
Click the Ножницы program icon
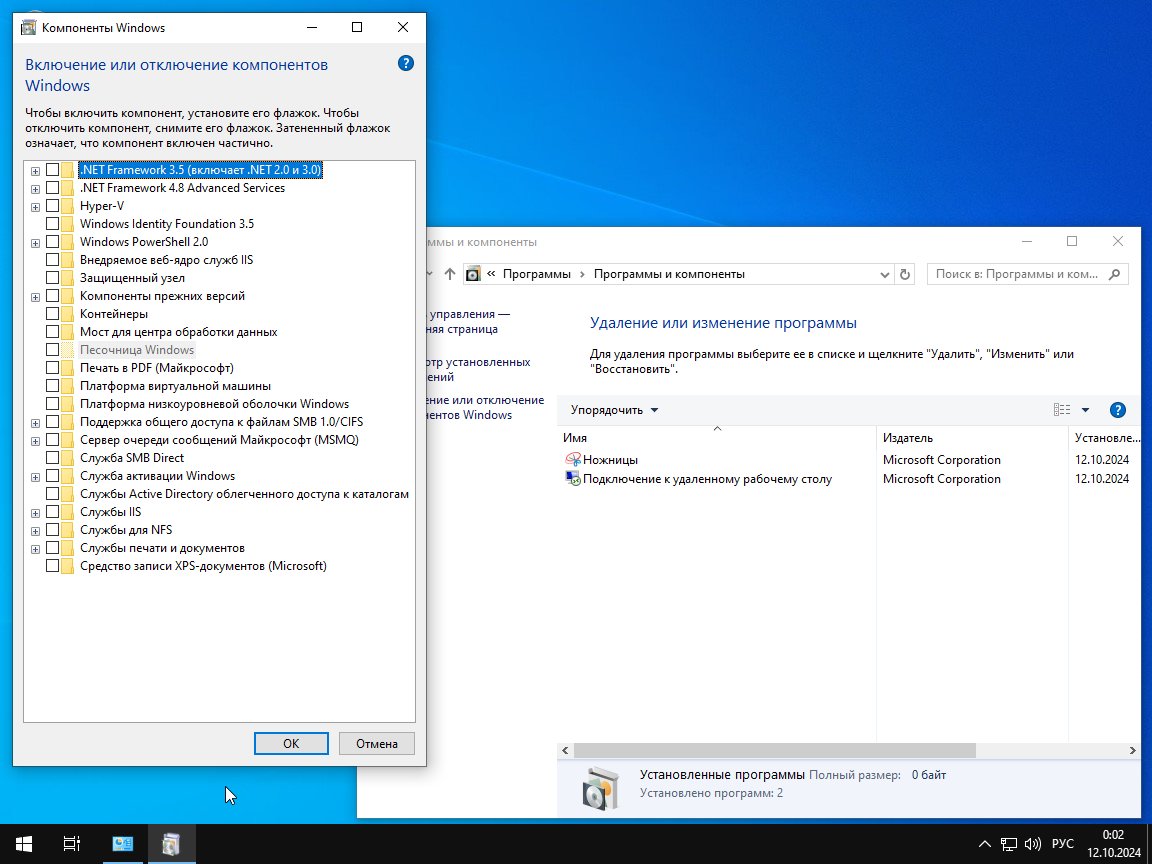572,460
